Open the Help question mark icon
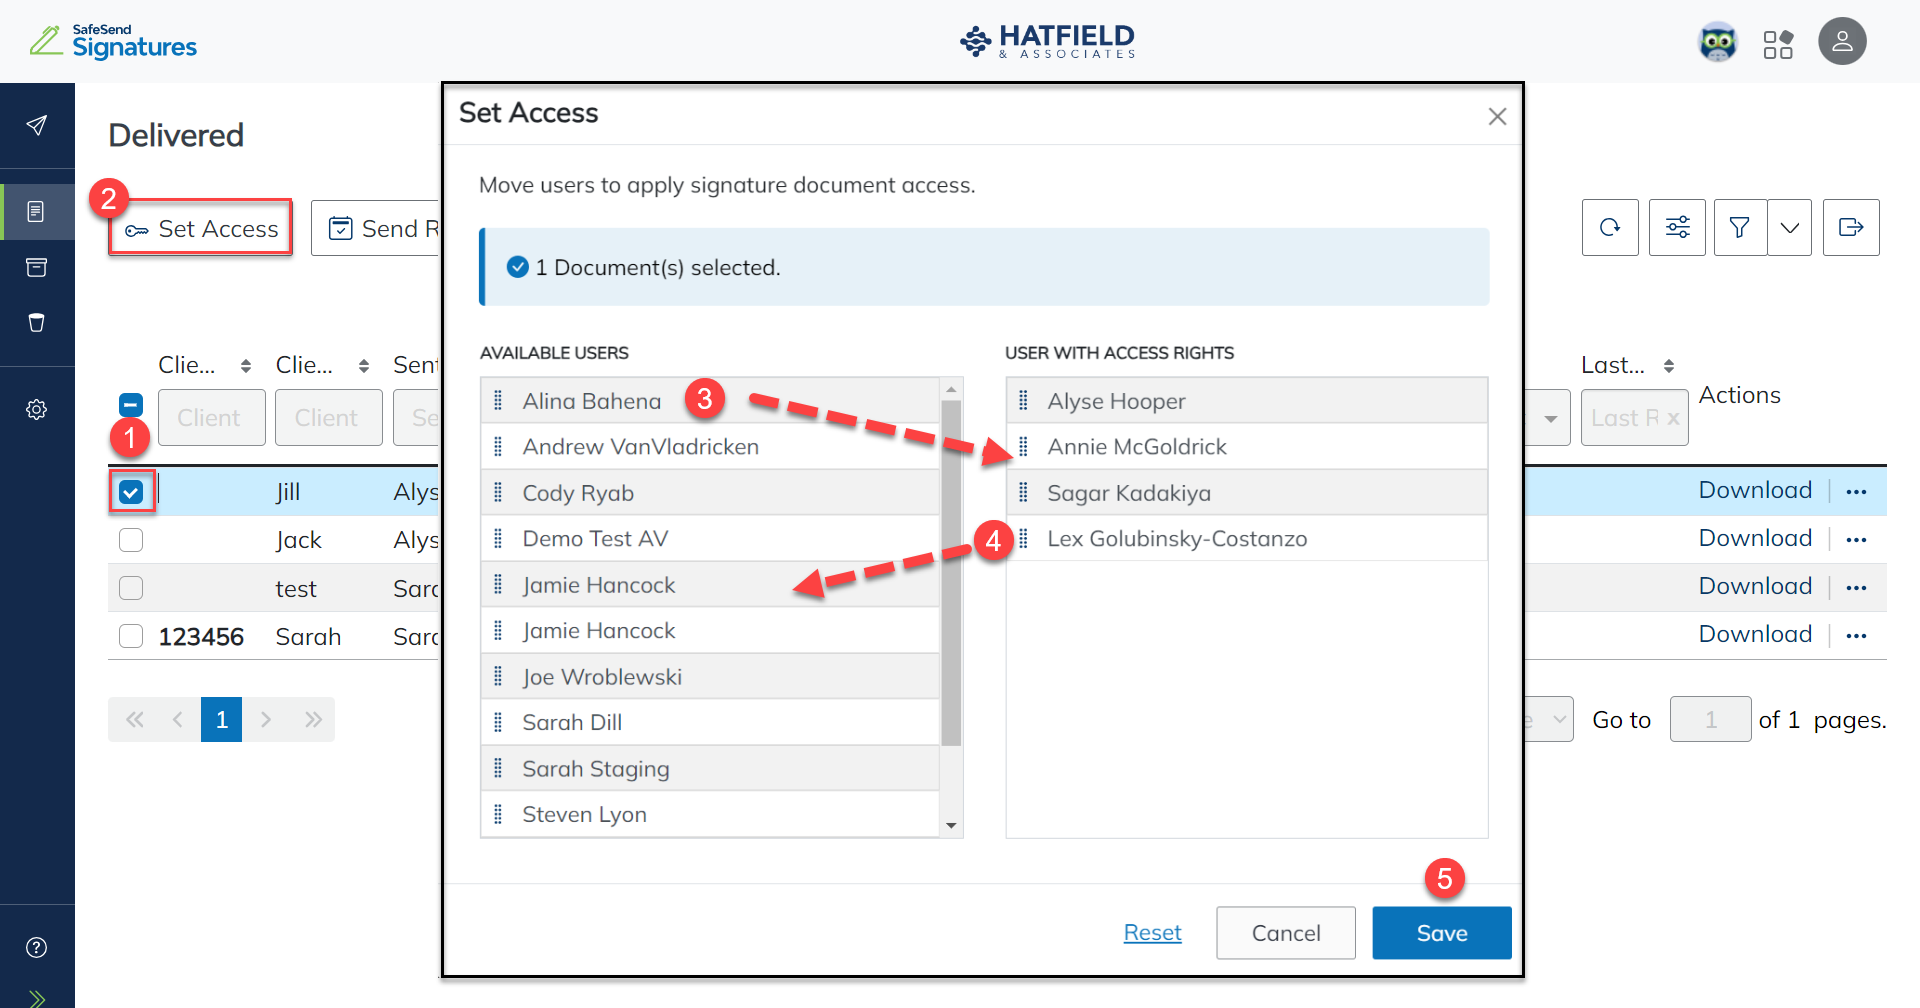Screen dimensions: 1920x1008 coord(37,947)
